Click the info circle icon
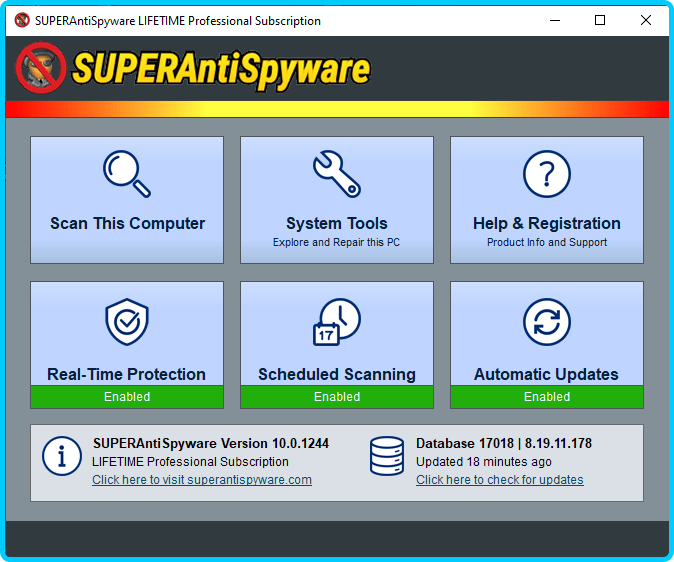 coord(62,456)
